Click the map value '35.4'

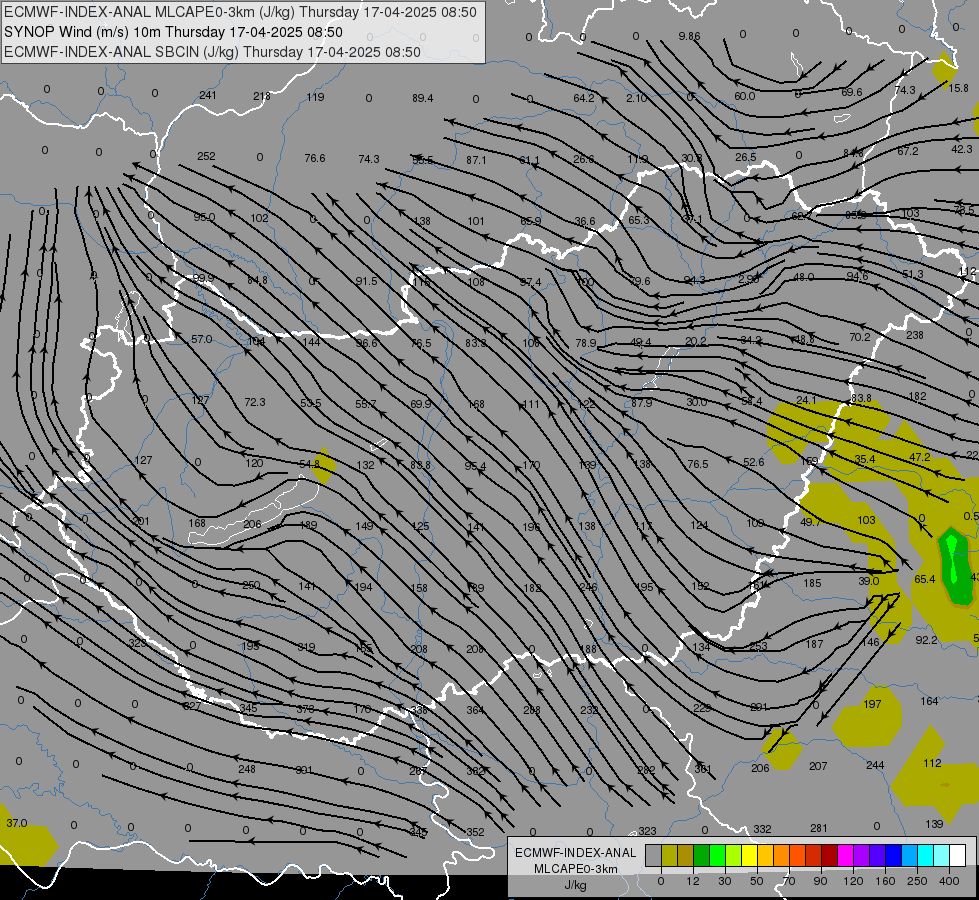point(865,459)
